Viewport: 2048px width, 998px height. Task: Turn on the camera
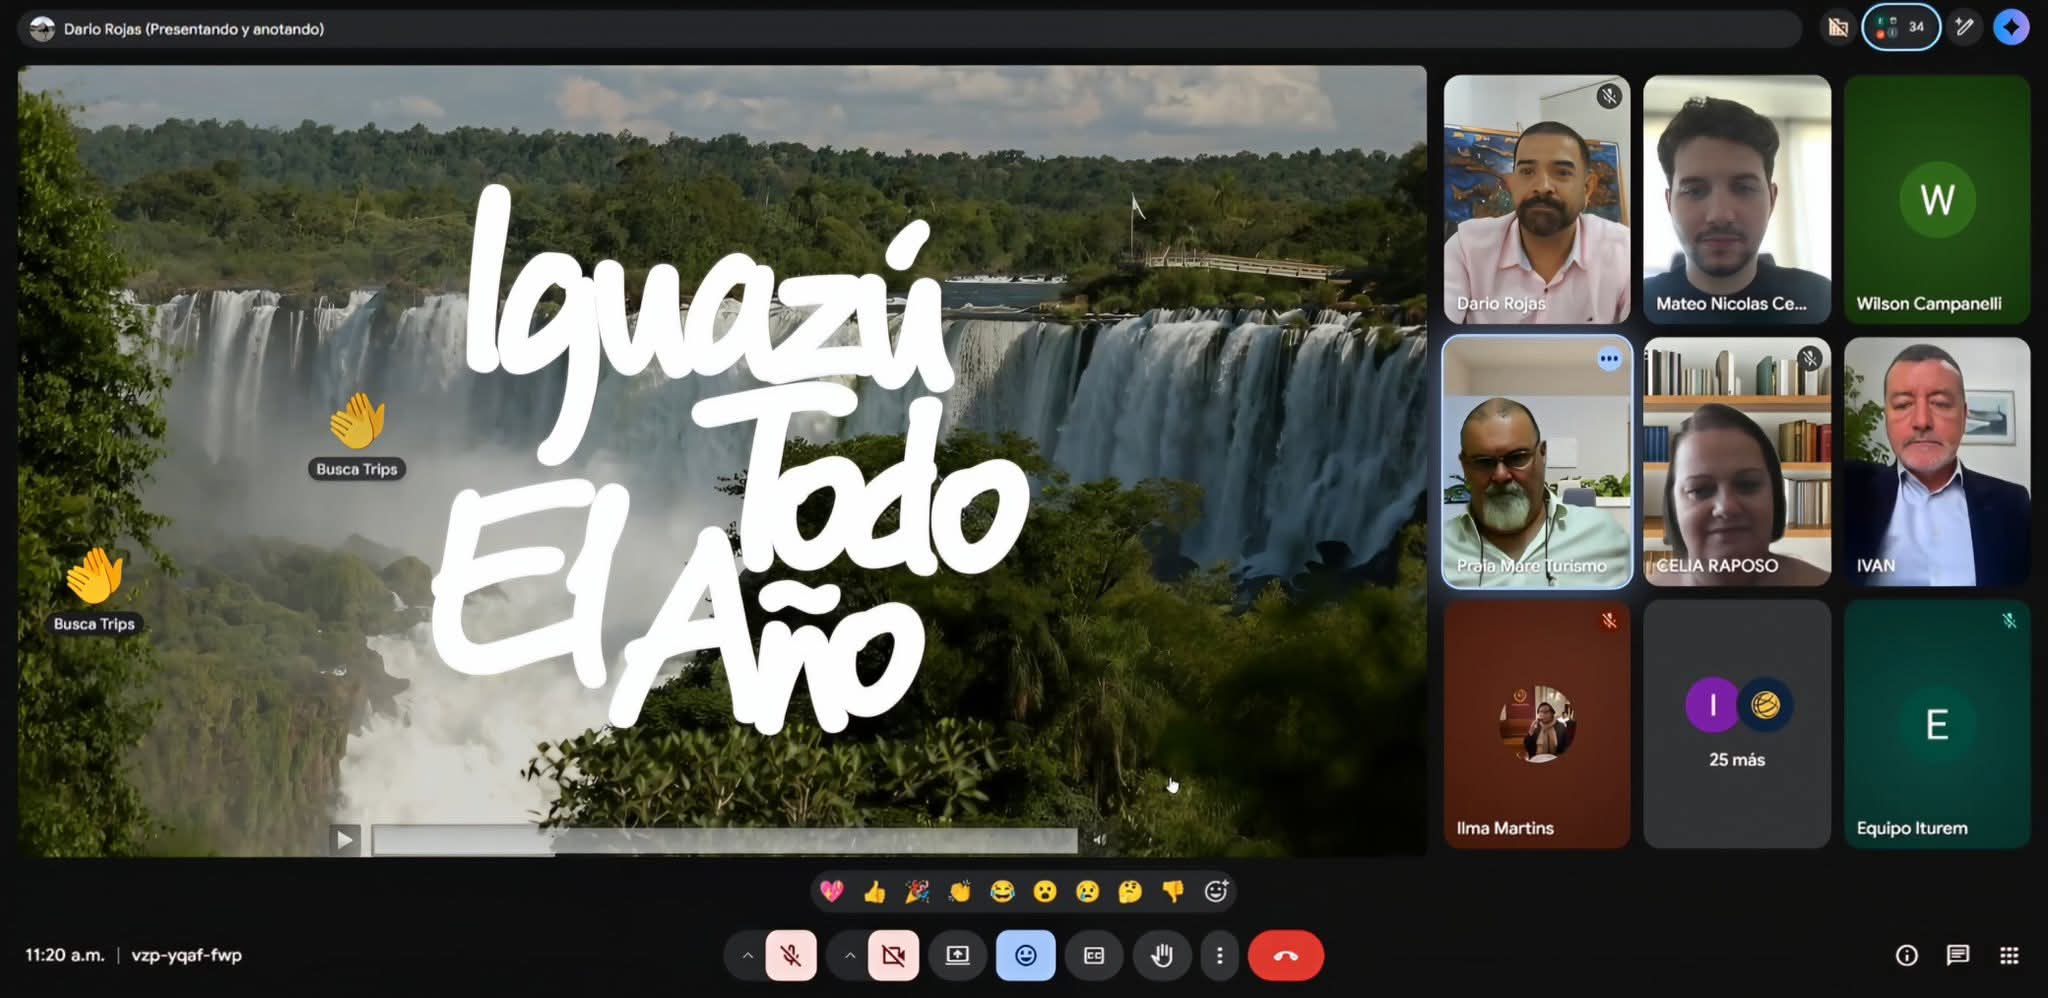point(893,956)
